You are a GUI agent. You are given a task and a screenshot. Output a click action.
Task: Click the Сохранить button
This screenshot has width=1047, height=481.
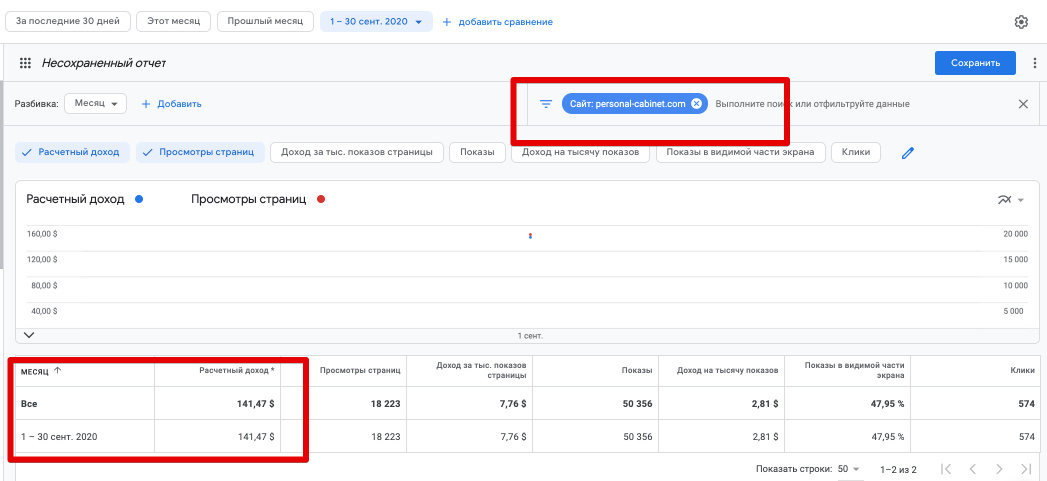tap(975, 63)
